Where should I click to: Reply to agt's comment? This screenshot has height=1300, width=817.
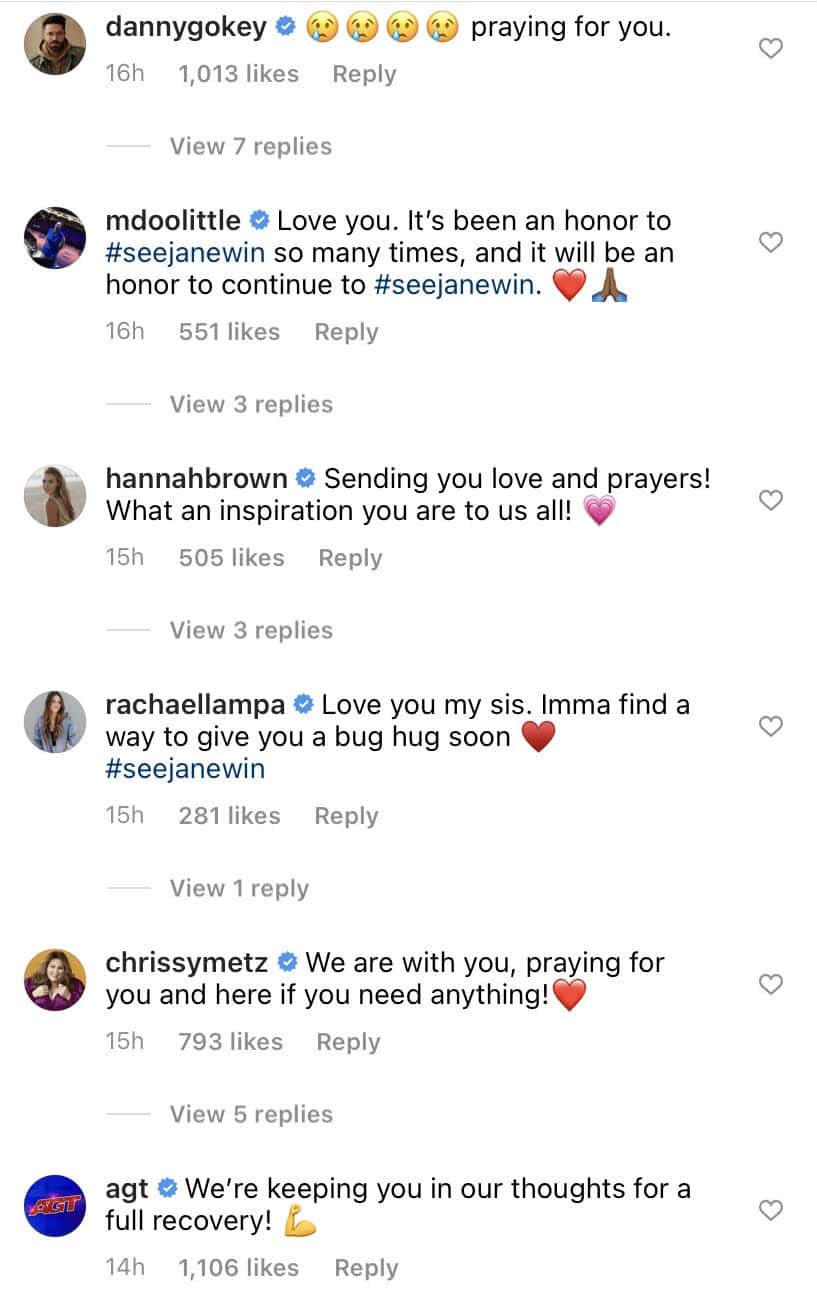coord(366,1268)
